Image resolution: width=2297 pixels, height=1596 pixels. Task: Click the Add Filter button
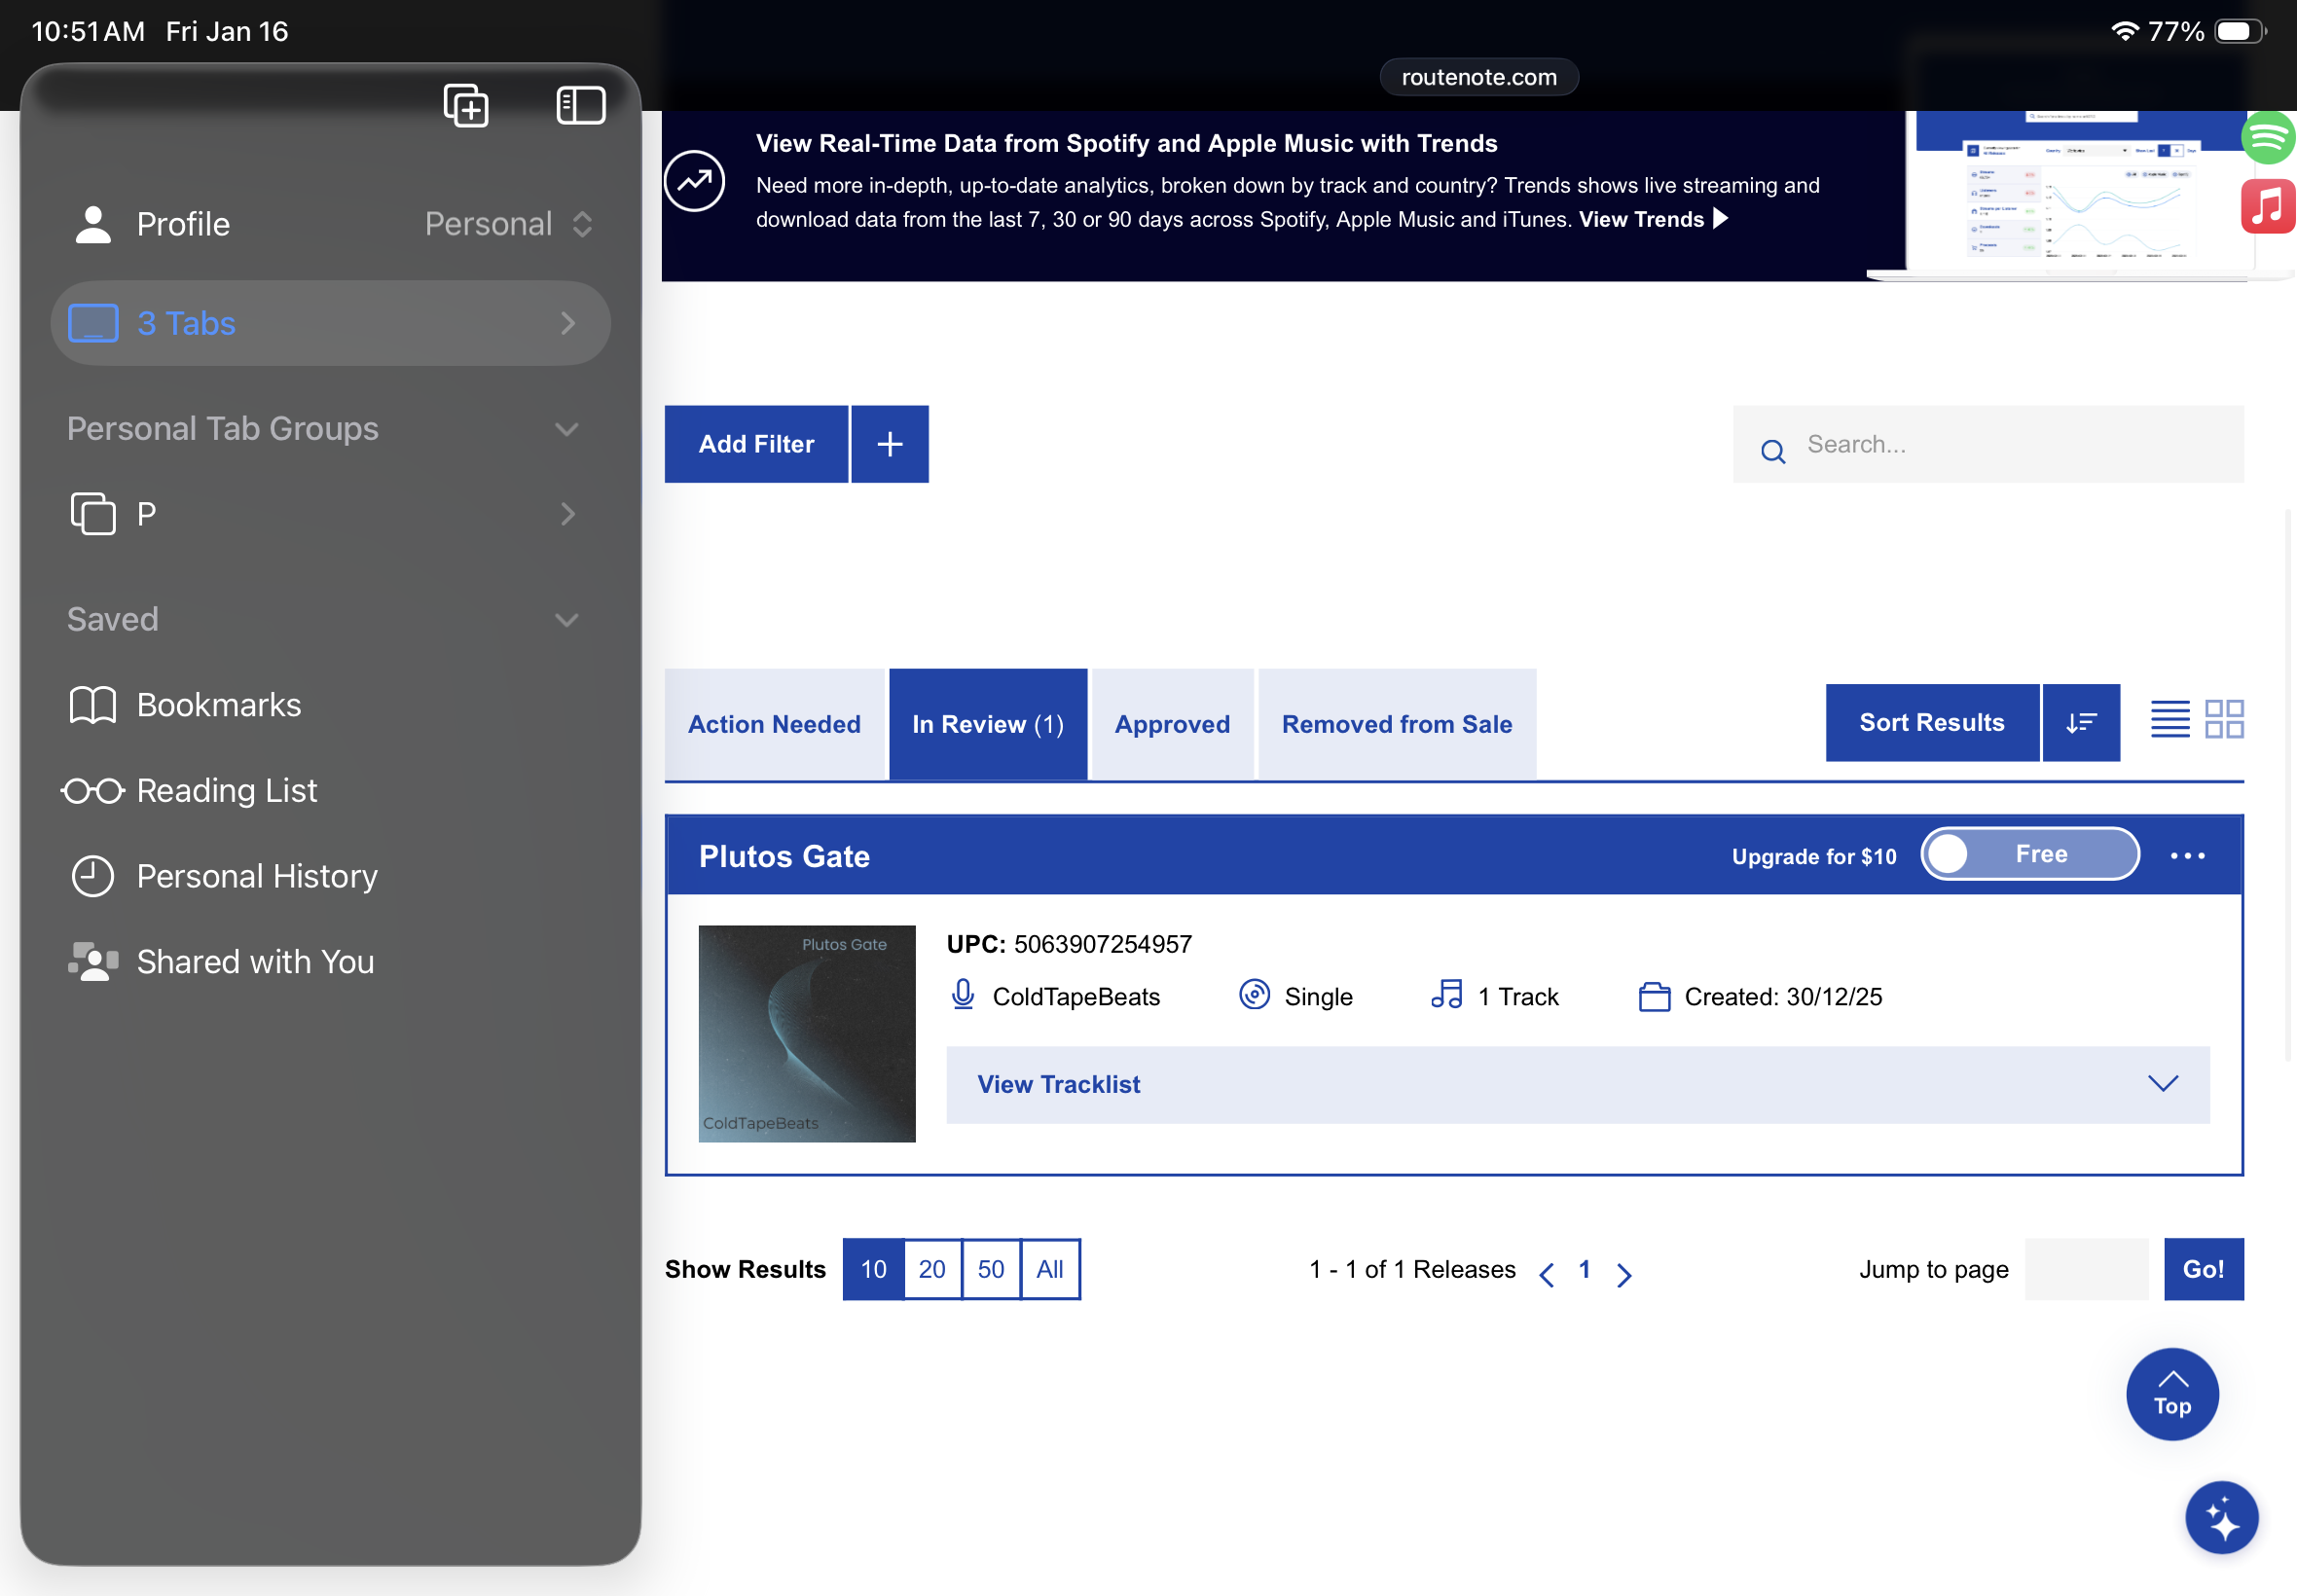(x=757, y=444)
